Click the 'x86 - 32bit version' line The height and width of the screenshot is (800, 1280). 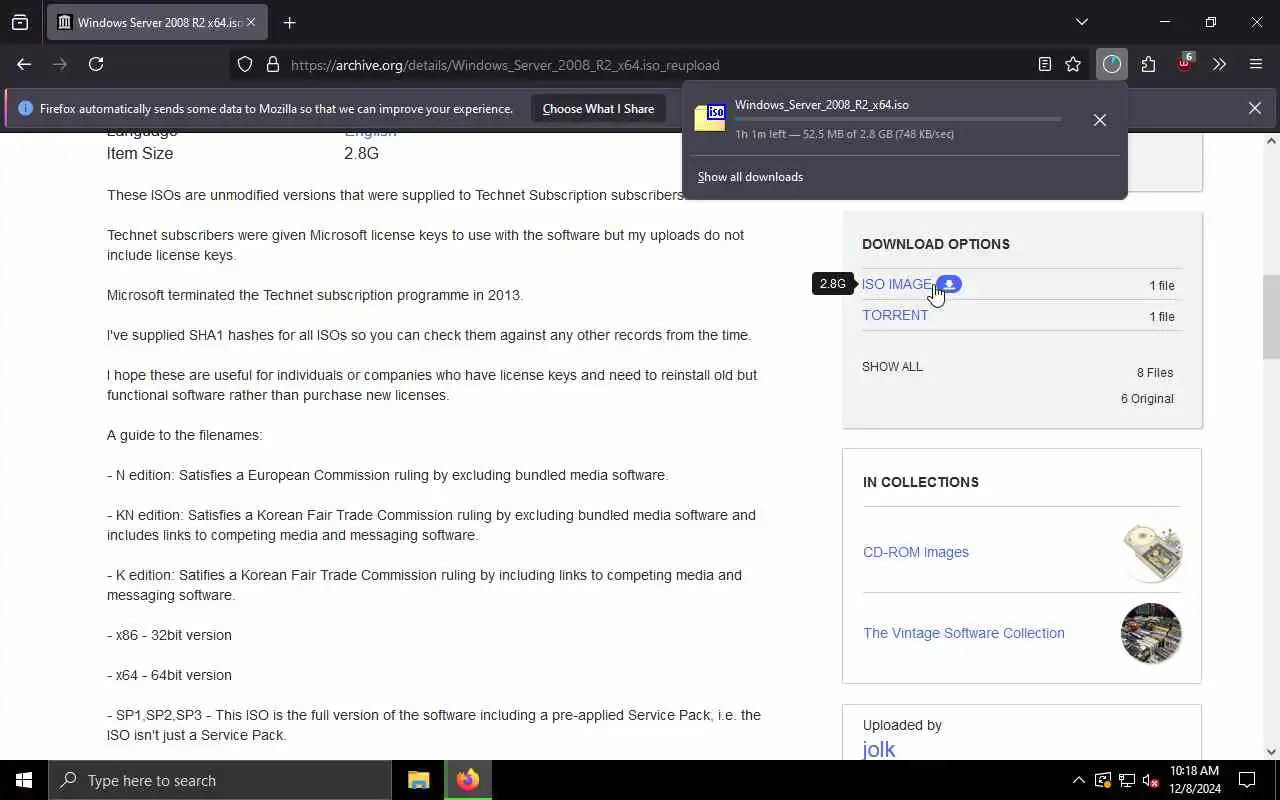pos(169,635)
